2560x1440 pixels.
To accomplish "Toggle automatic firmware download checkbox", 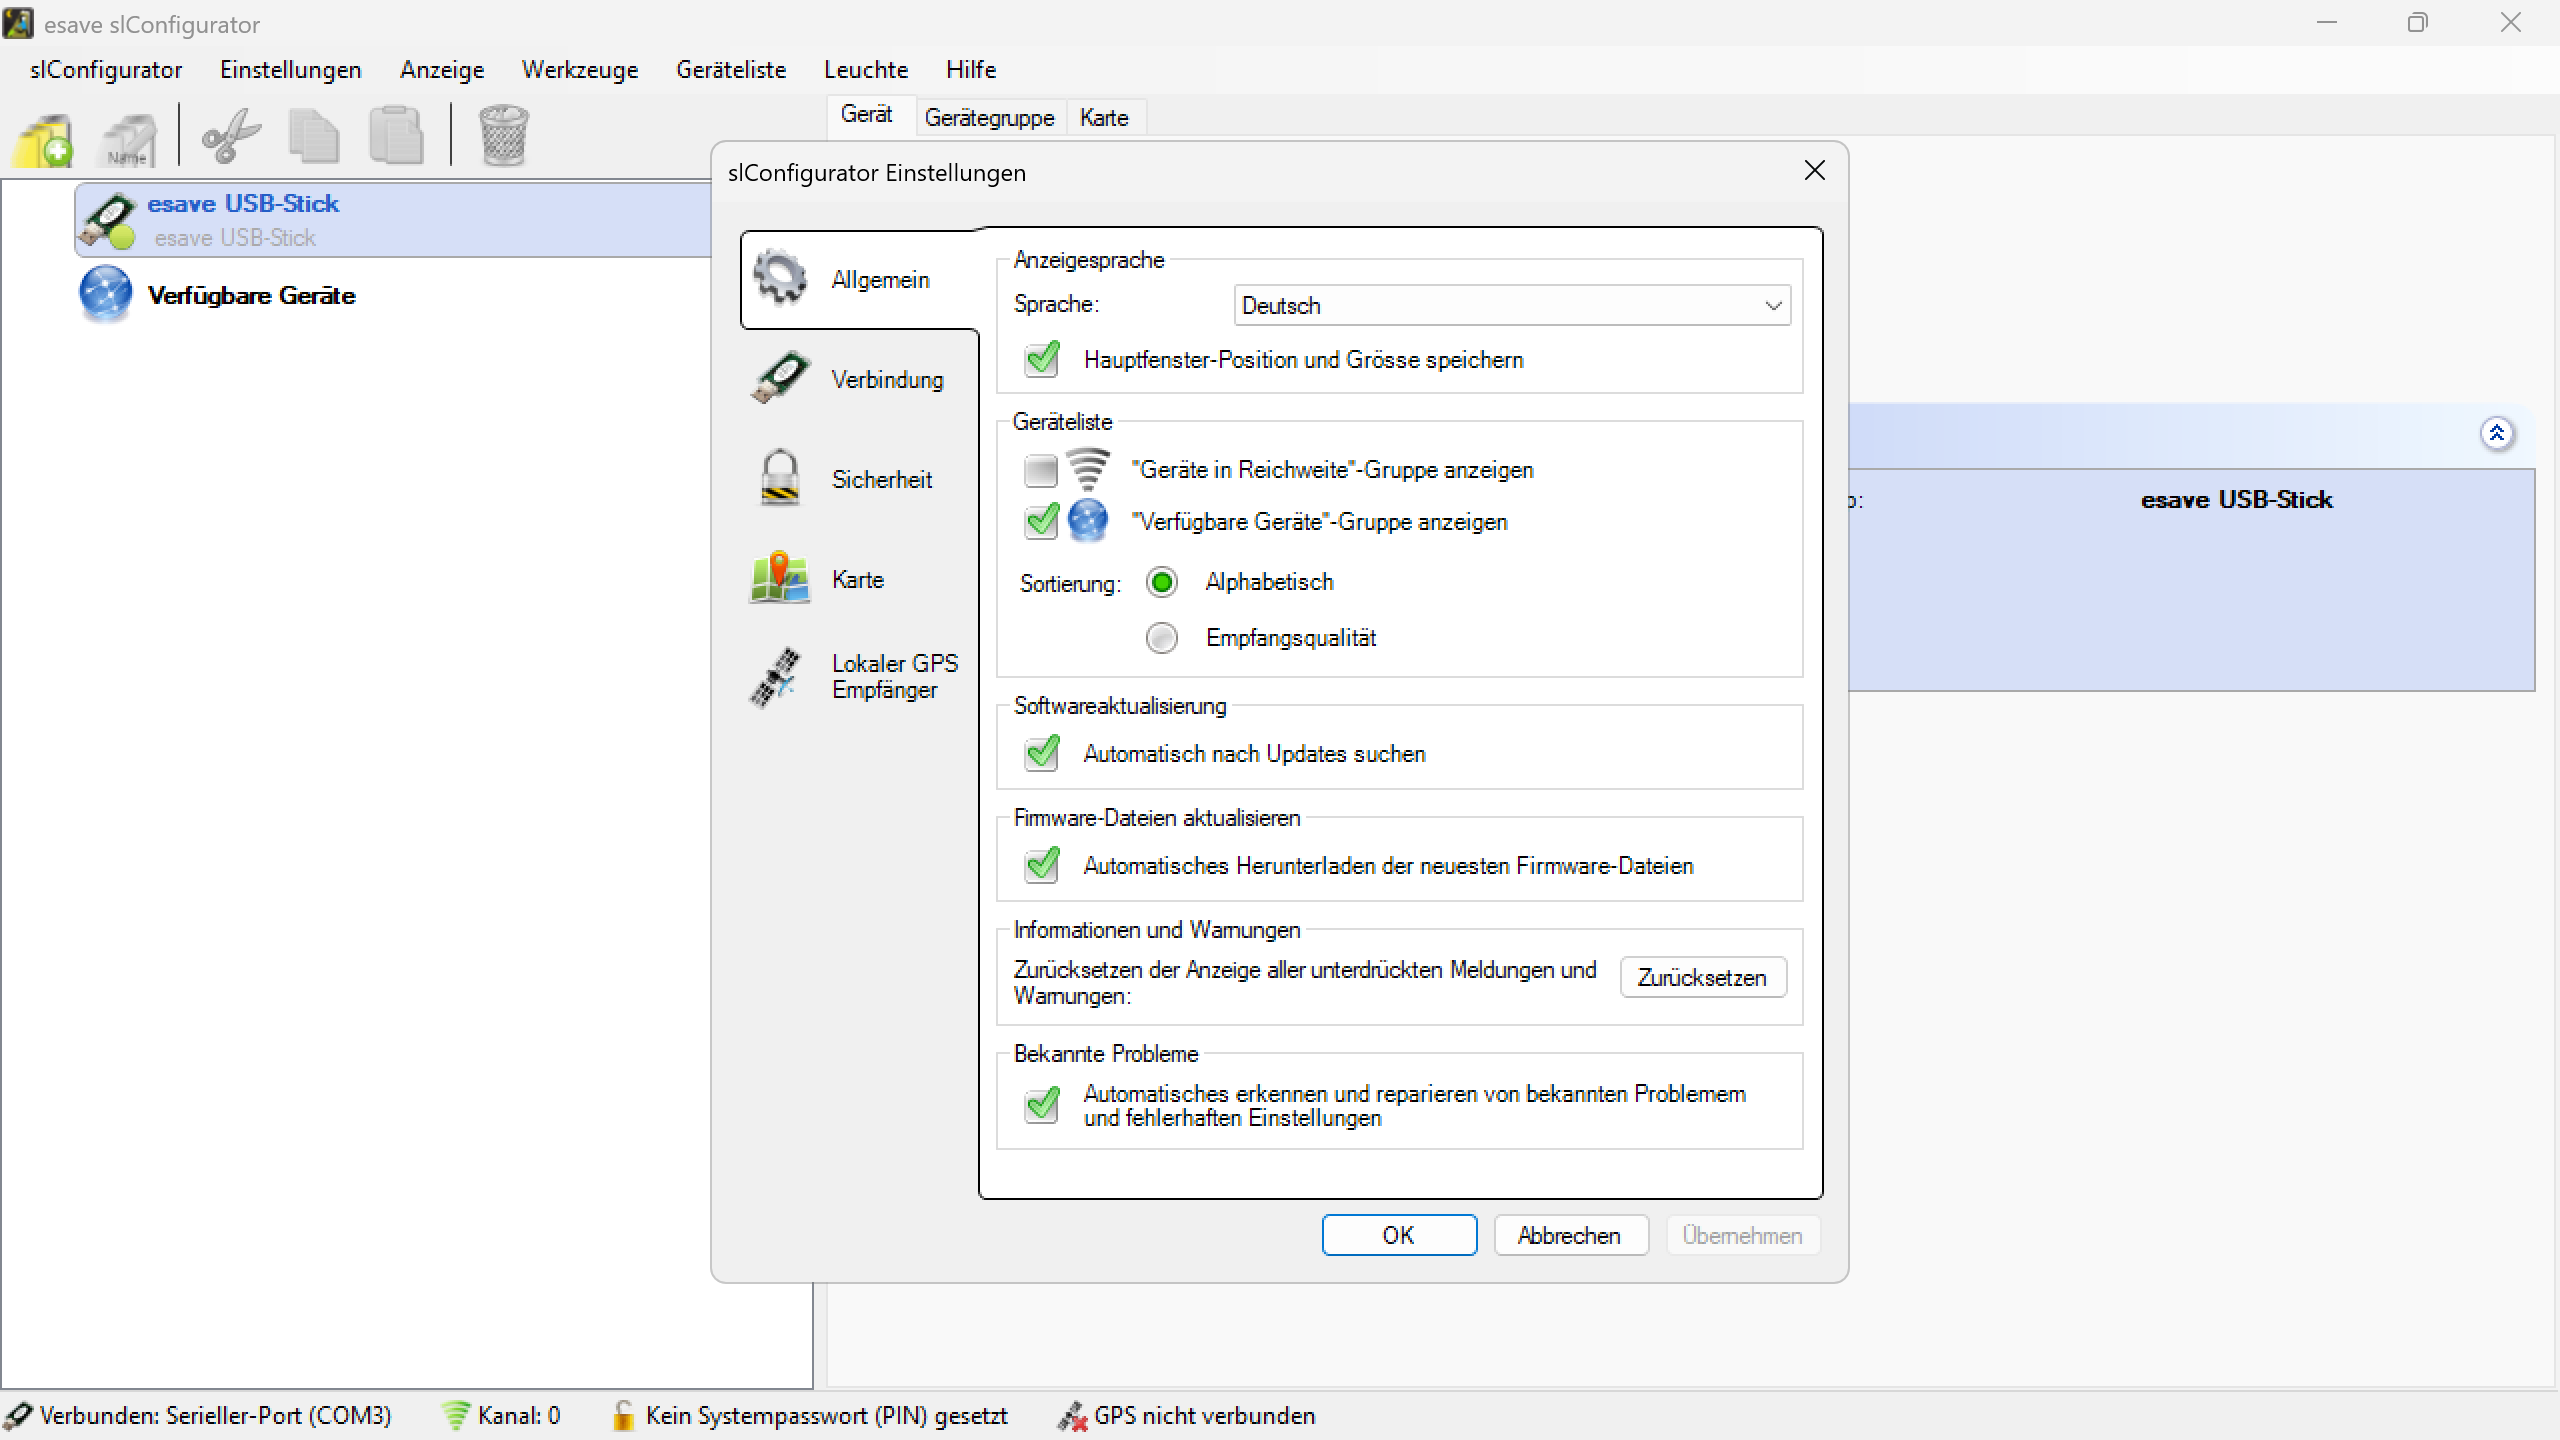I will 1042,865.
